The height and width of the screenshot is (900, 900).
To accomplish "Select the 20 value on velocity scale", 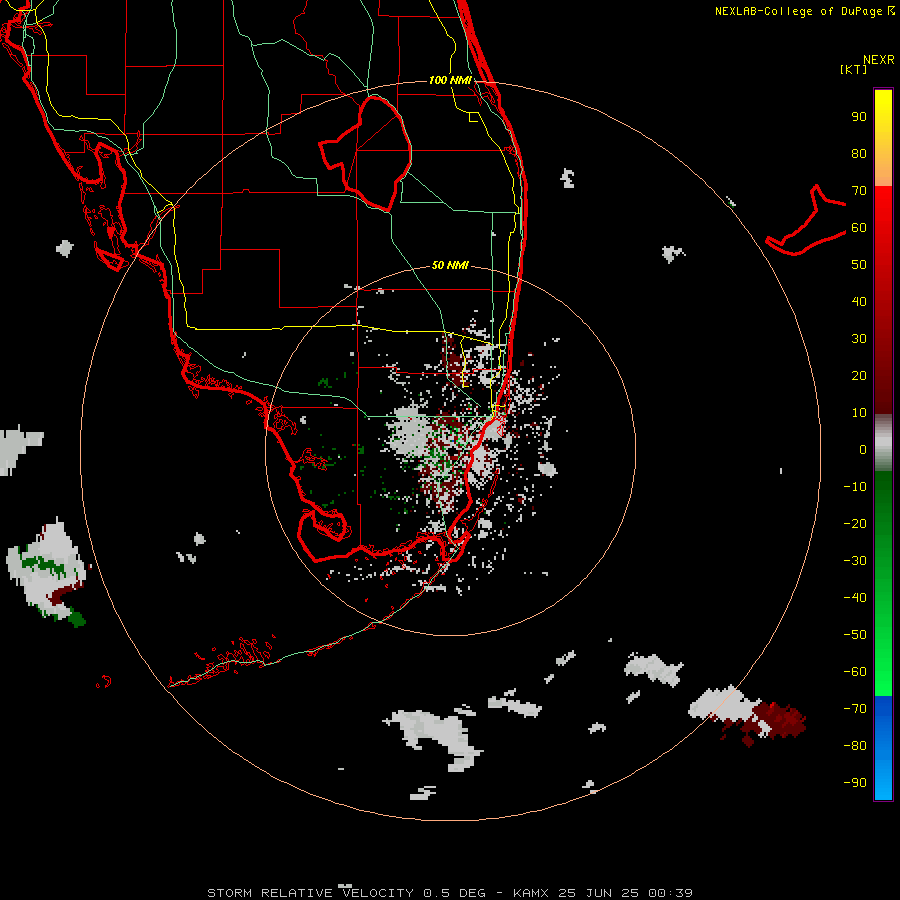I will click(859, 375).
